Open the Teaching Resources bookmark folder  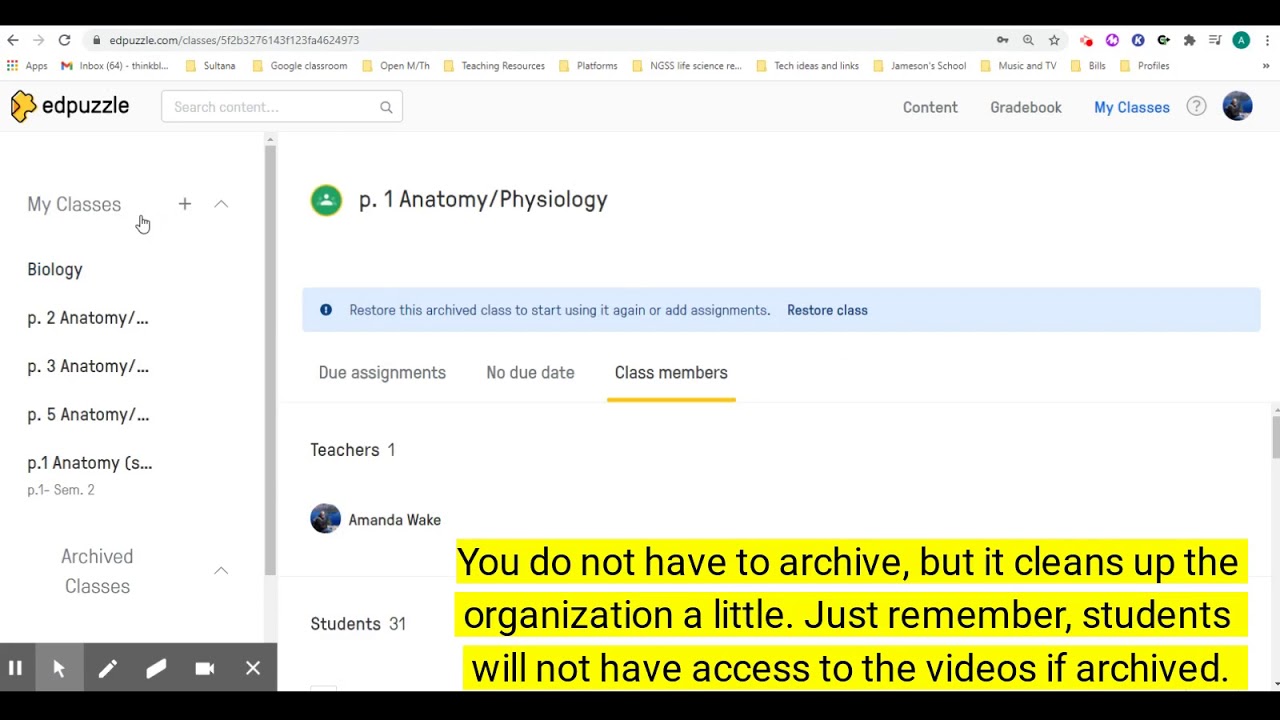pos(494,66)
